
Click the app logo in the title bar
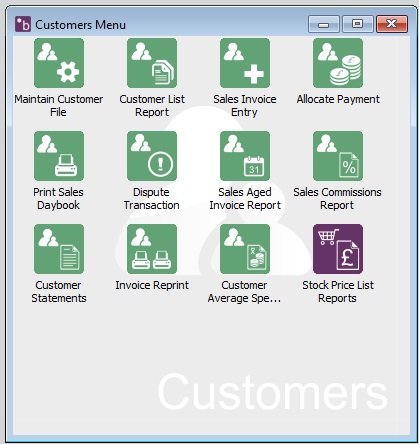pyautogui.click(x=23, y=24)
